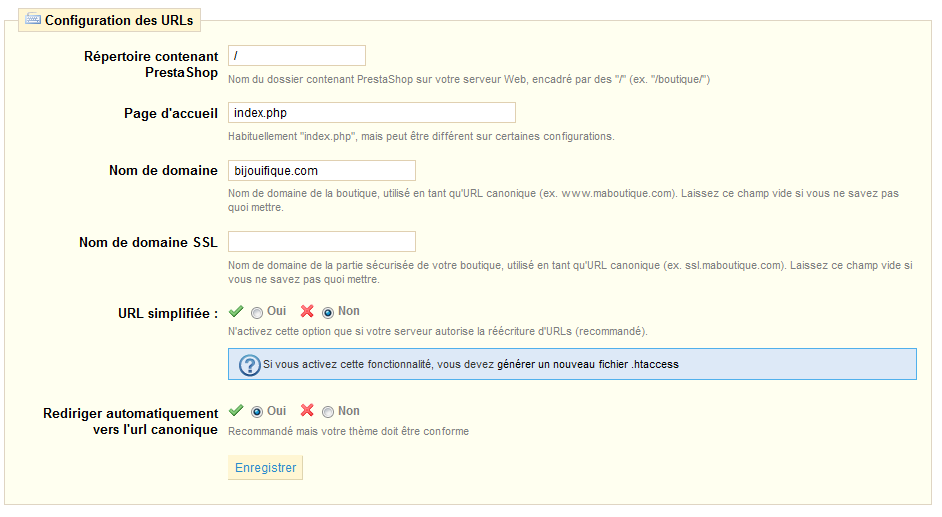Click the hint starting 'N'activez cette option'

tap(438, 331)
